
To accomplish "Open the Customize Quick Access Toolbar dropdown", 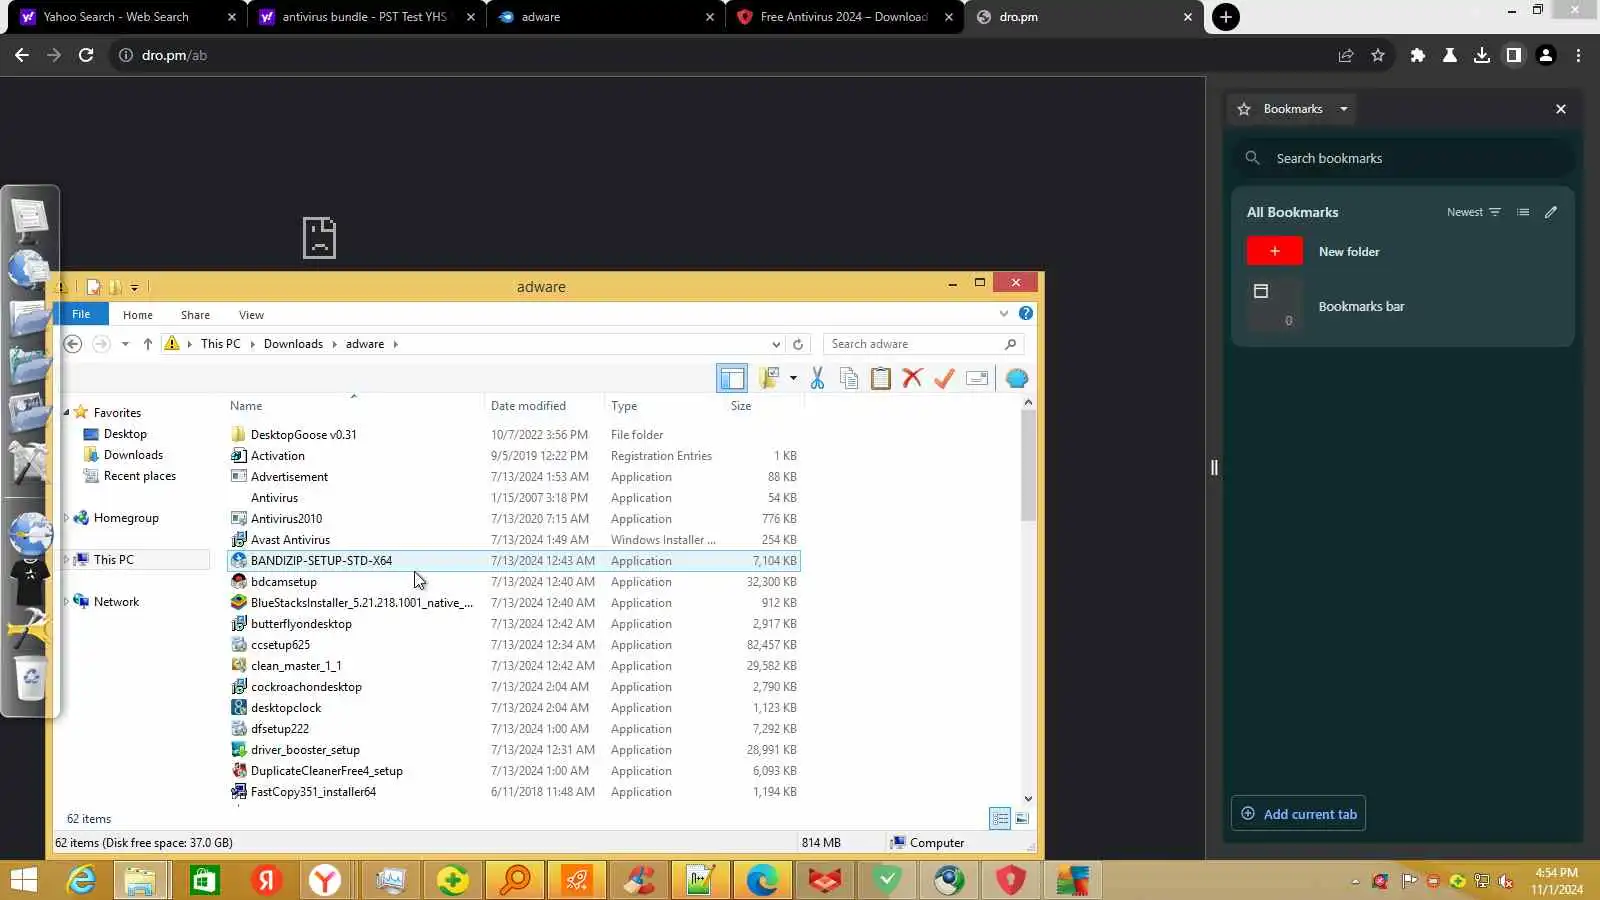I will coord(134,287).
